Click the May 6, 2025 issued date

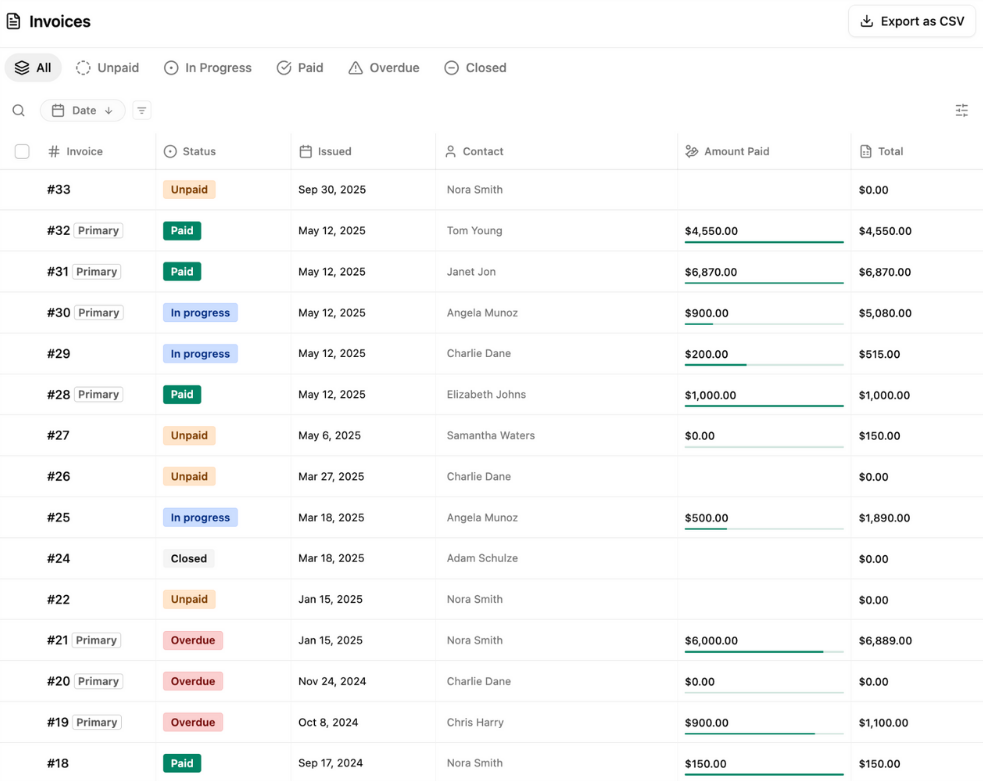[329, 435]
